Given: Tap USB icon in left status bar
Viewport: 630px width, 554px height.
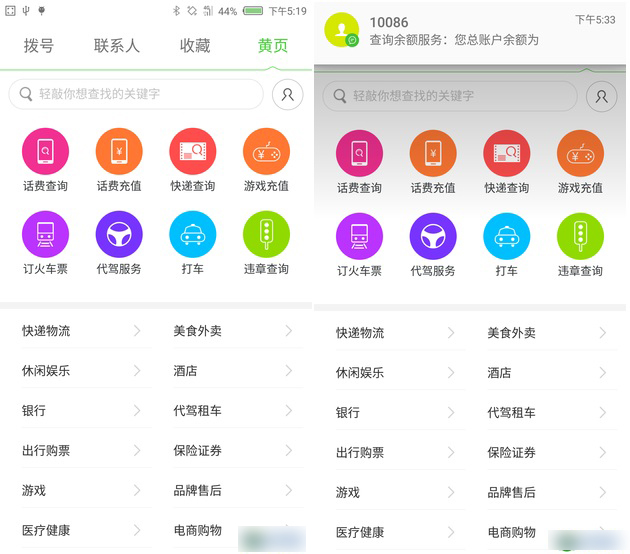Looking at the screenshot, I should pos(26,11).
